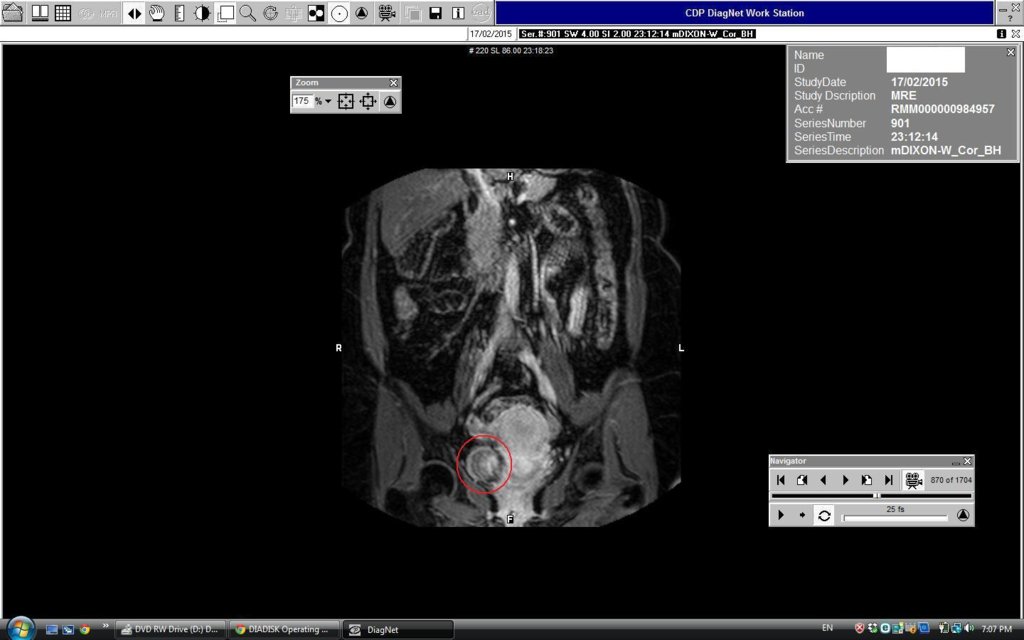Open the zoom percent dropdown arrow

[328, 101]
